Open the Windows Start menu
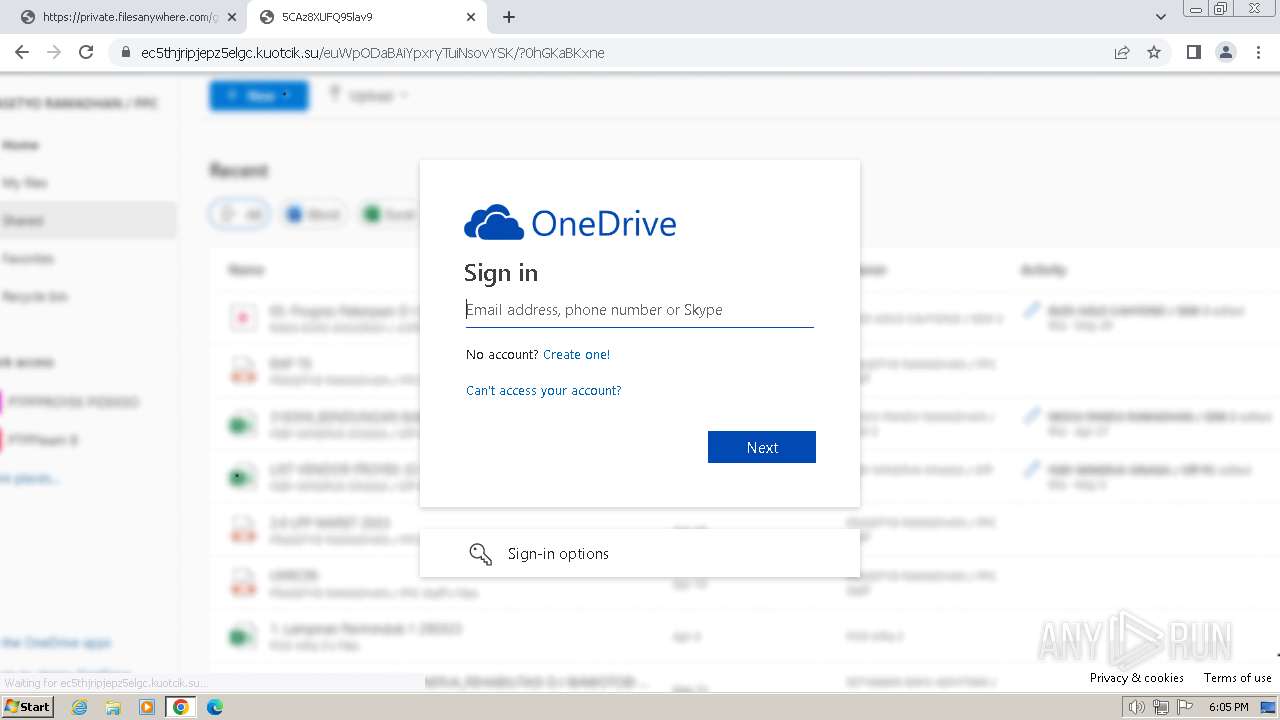This screenshot has height=720, width=1280. click(x=27, y=707)
